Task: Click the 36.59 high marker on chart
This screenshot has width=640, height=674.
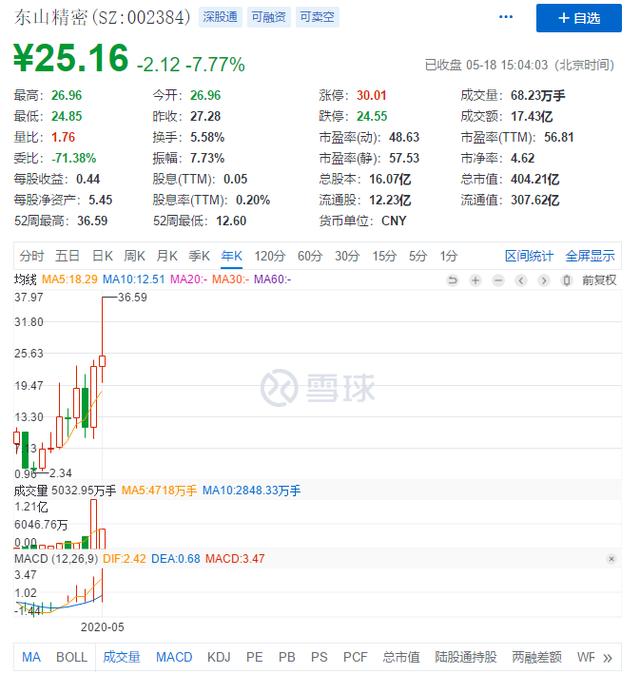Action: coord(132,297)
